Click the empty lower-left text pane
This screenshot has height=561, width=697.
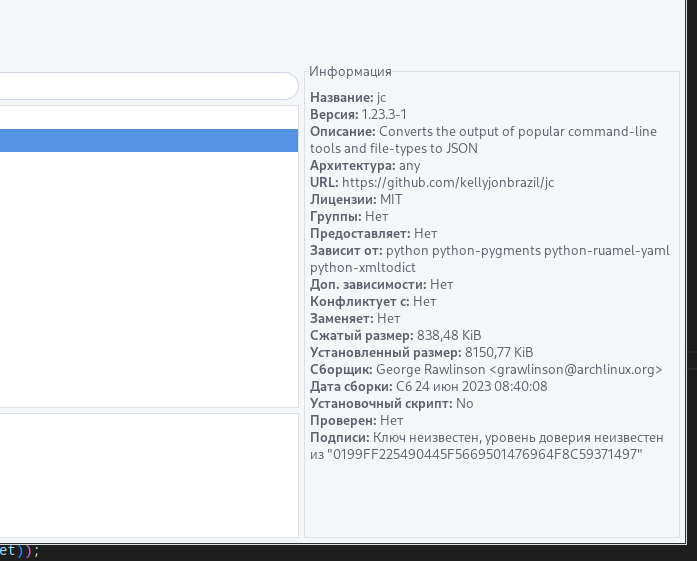click(148, 475)
